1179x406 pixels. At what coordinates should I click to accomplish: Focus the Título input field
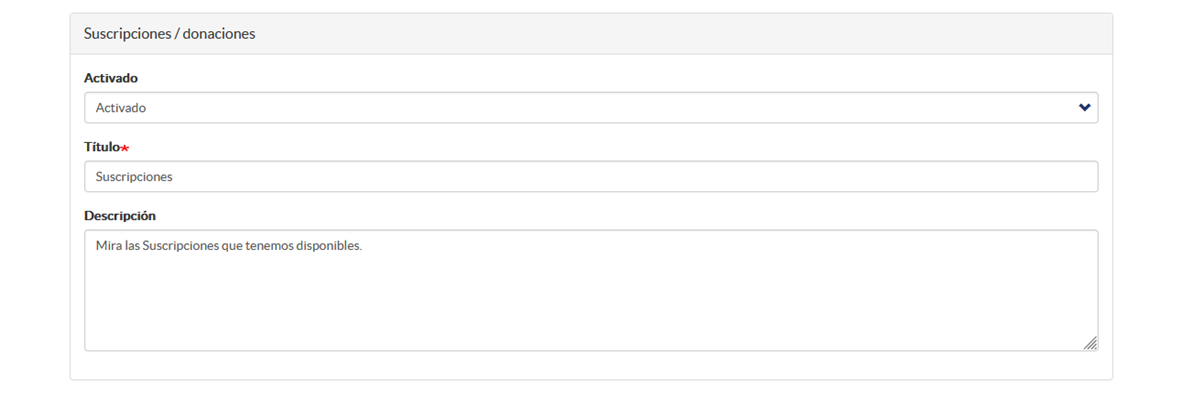click(x=591, y=177)
